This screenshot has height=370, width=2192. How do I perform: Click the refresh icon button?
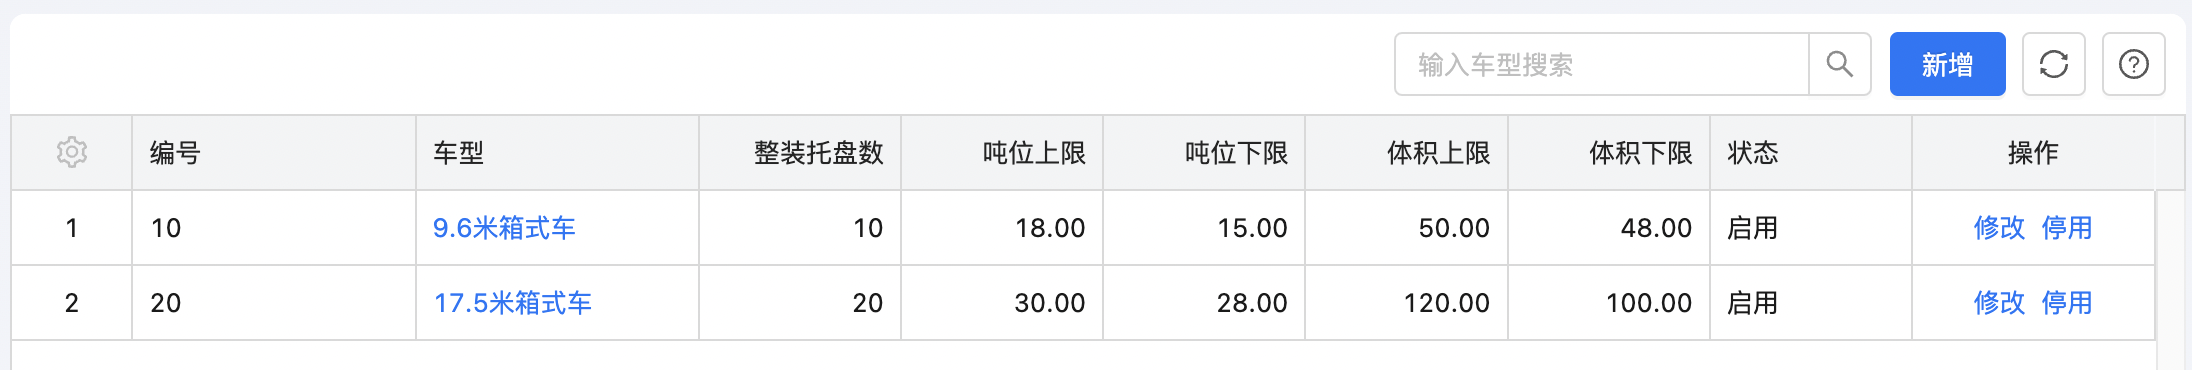coord(2054,64)
